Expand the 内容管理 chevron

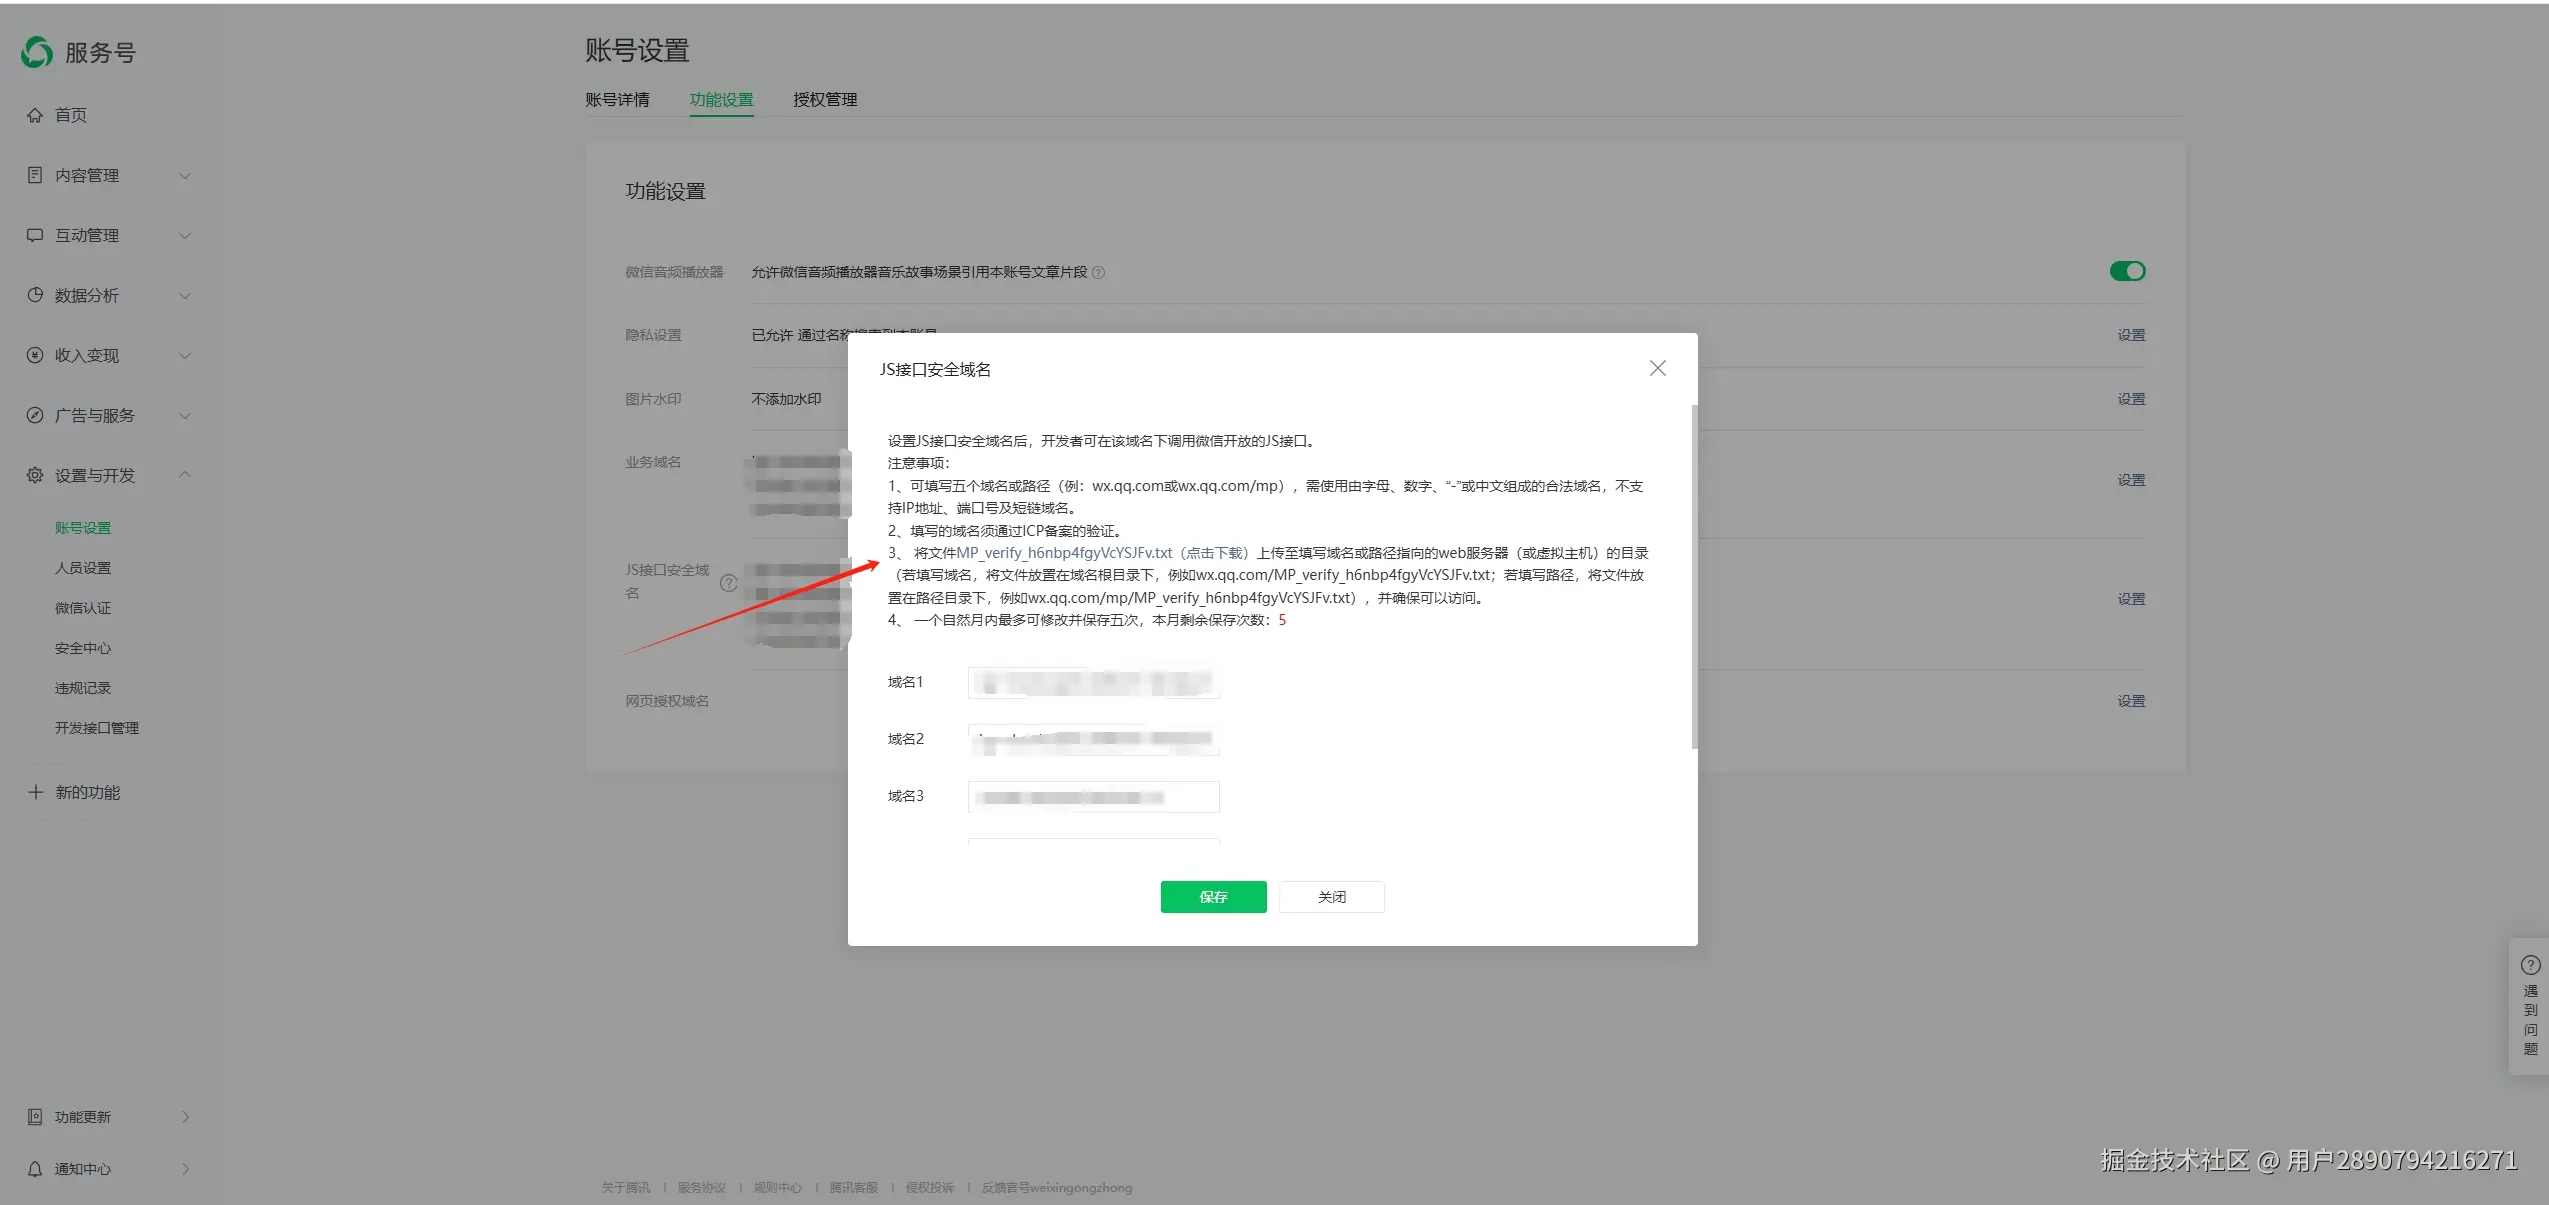coord(185,176)
